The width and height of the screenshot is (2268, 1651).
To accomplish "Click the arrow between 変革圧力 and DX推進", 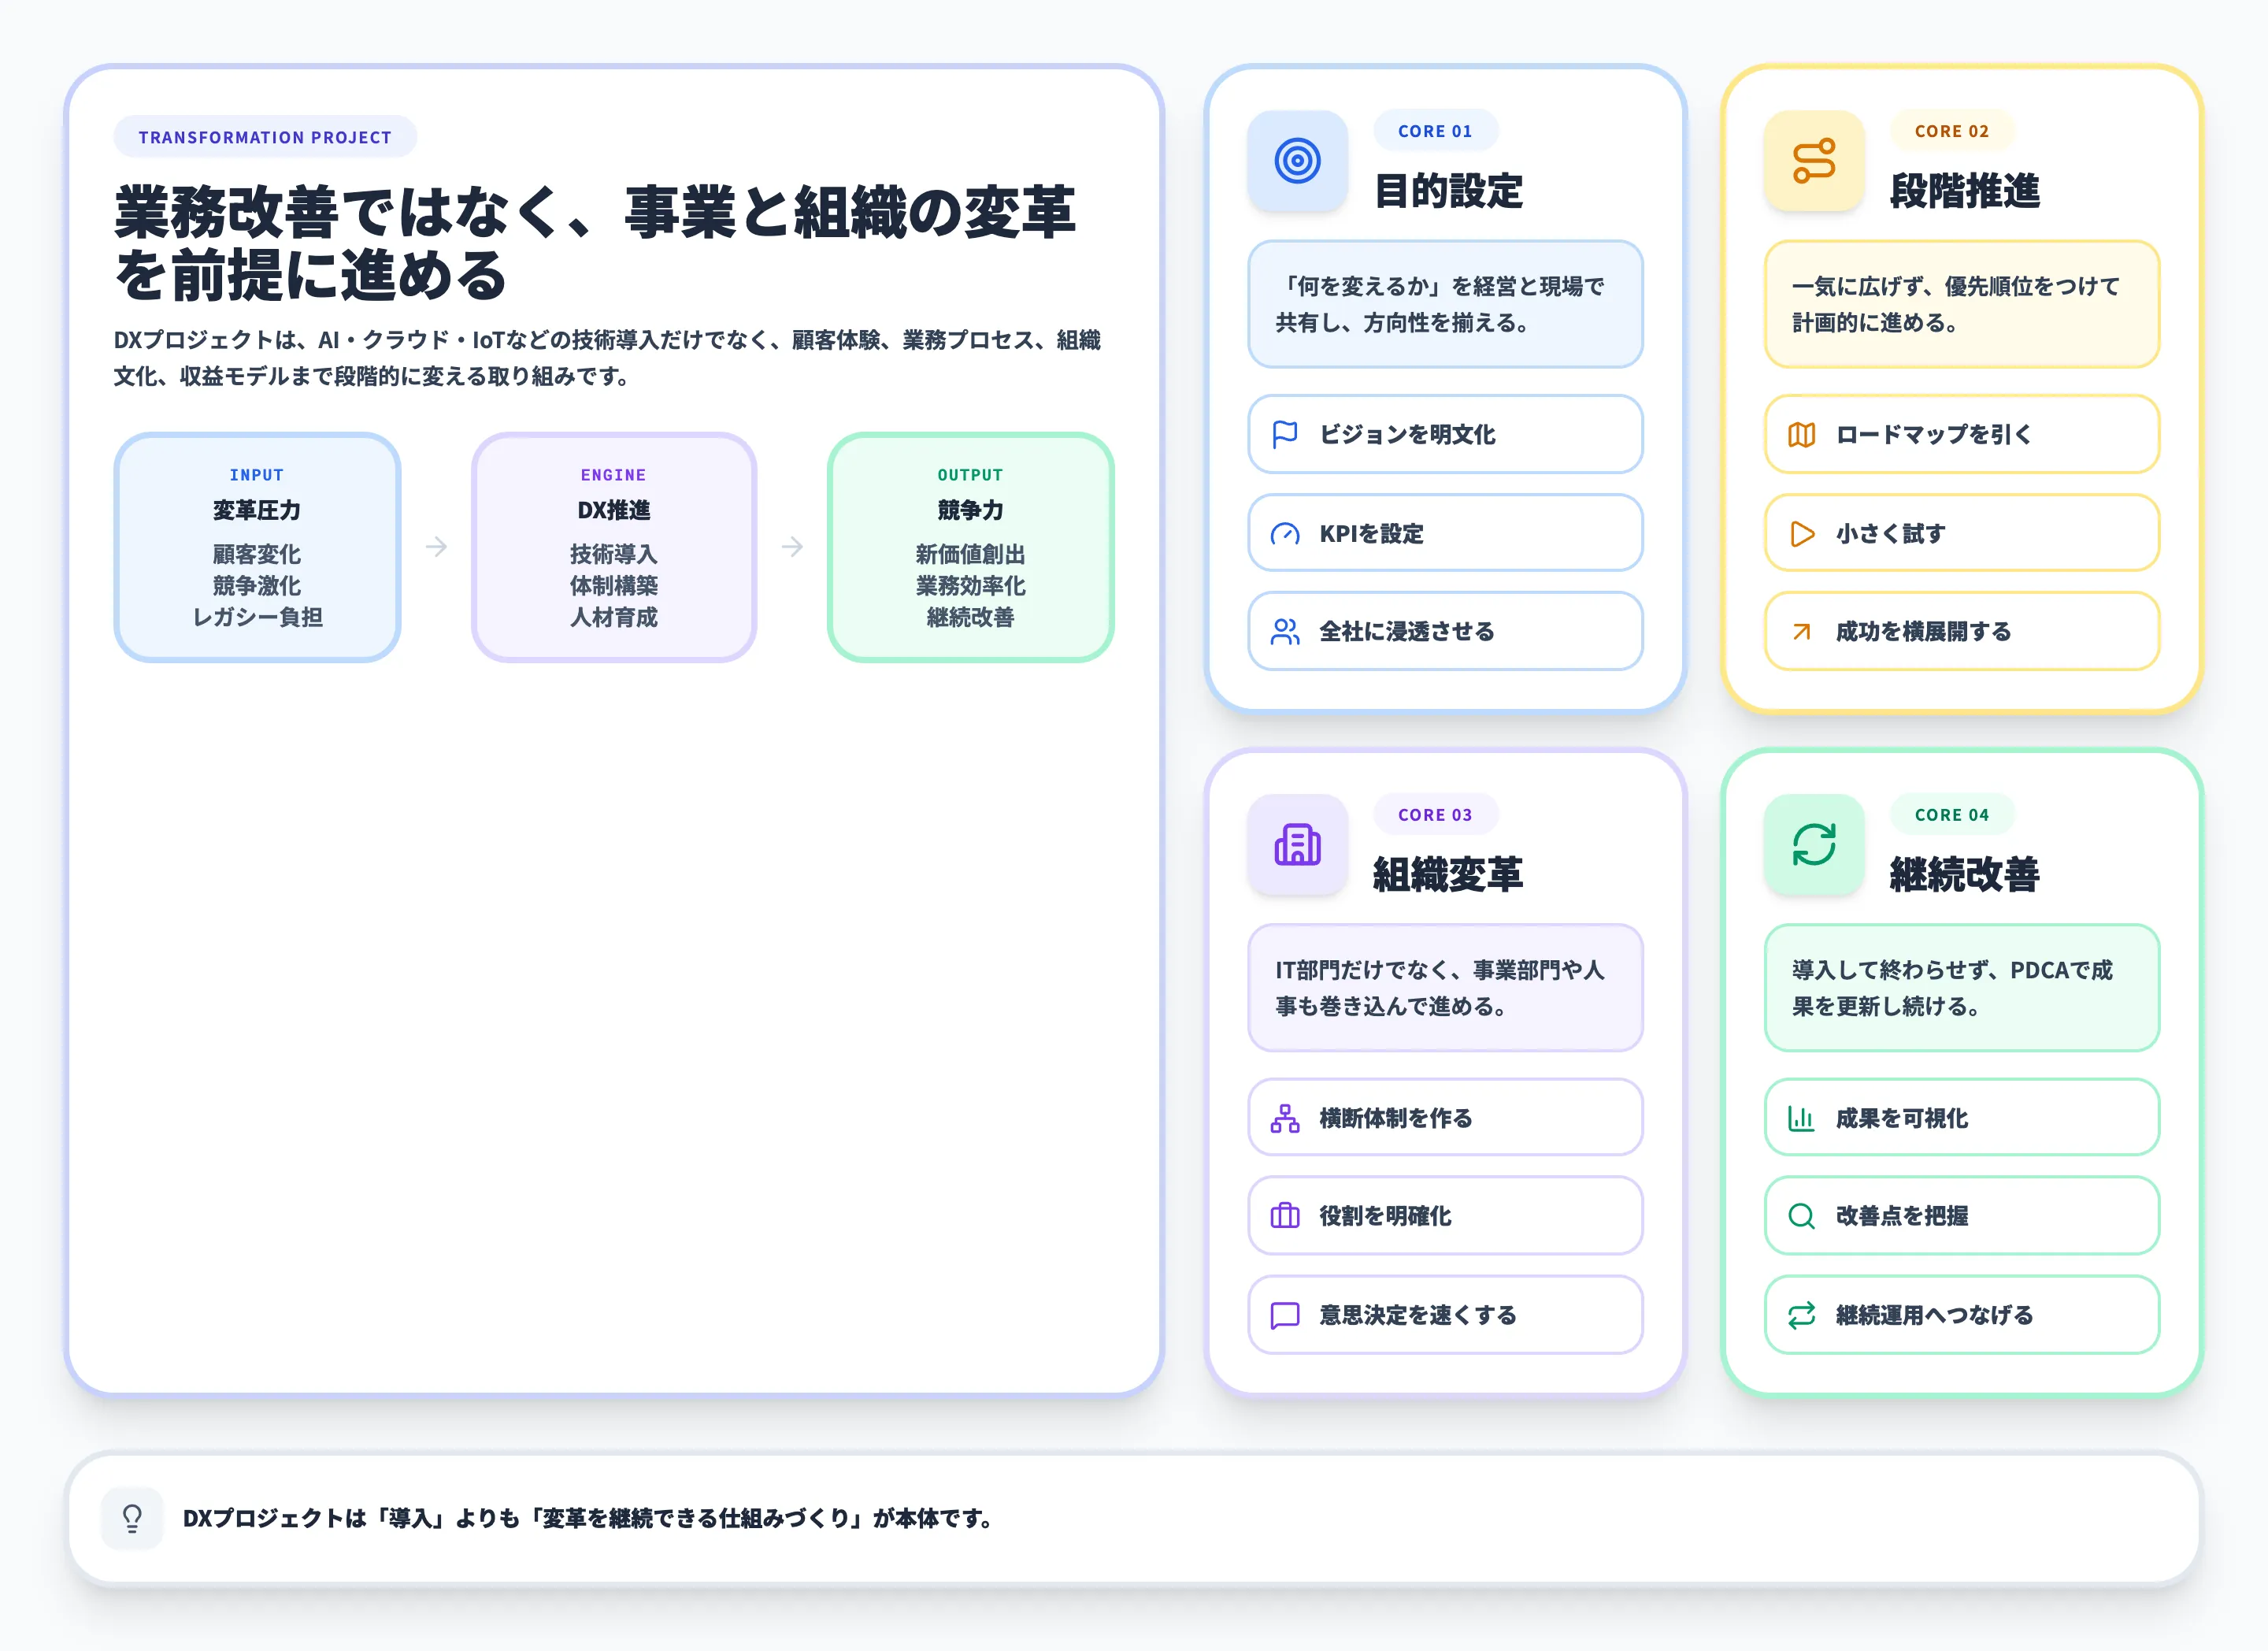I will [436, 548].
